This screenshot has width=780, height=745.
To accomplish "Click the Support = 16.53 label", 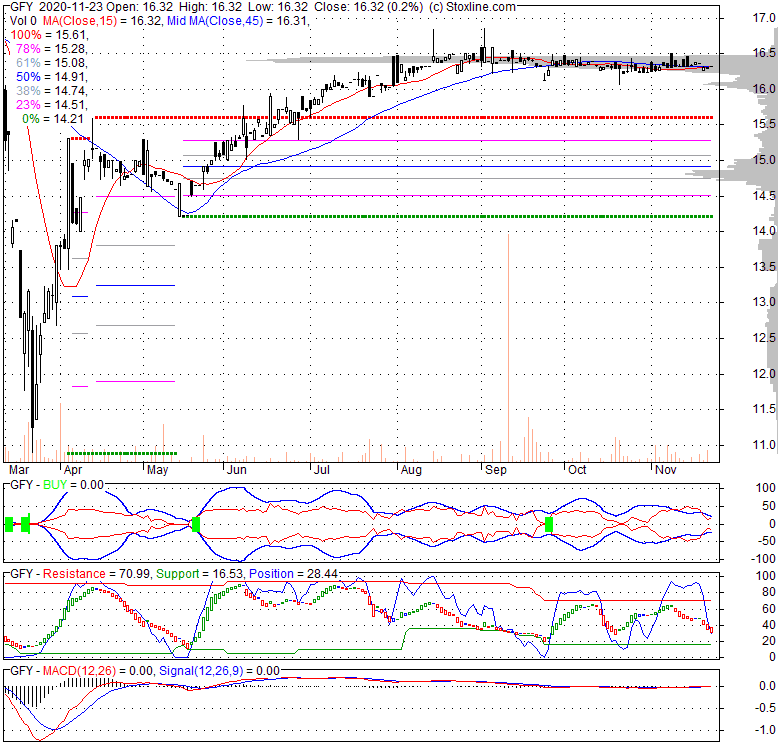I will [199, 574].
